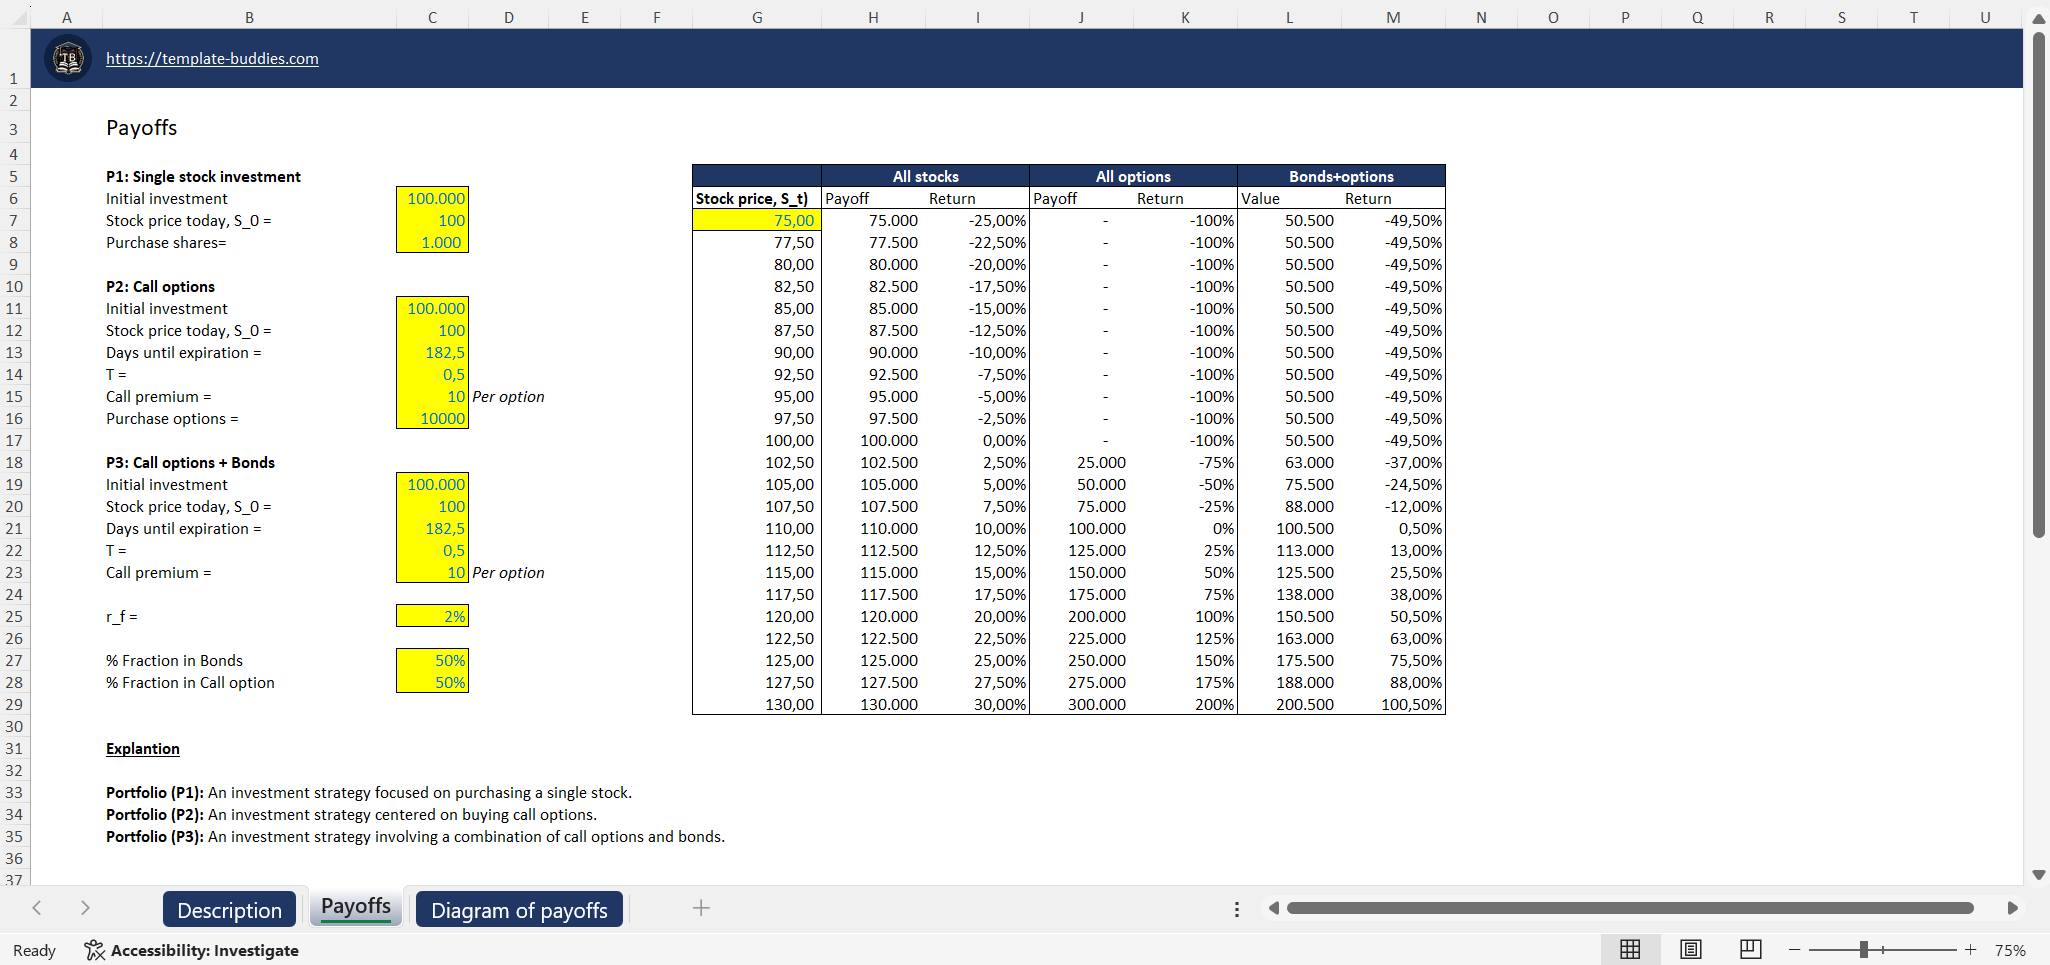2050x965 pixels.
Task: Click the horizontal scrollbar thumb
Action: coord(1630,908)
